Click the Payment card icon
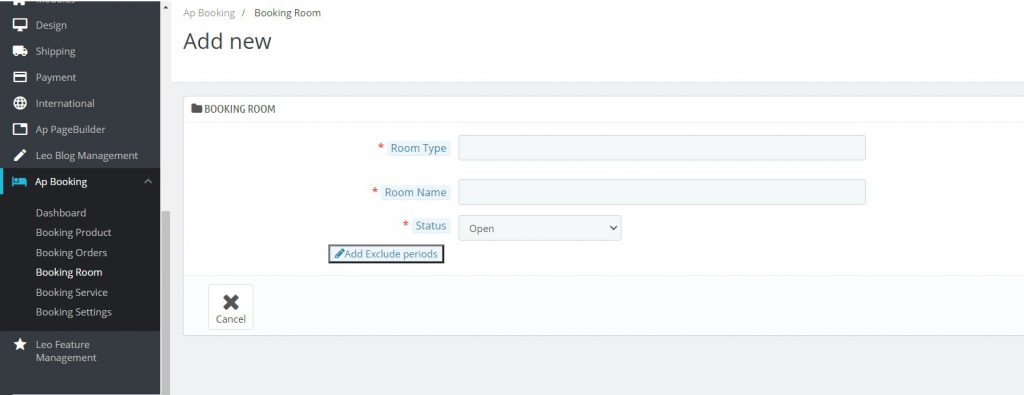This screenshot has width=1024, height=395. [x=20, y=77]
